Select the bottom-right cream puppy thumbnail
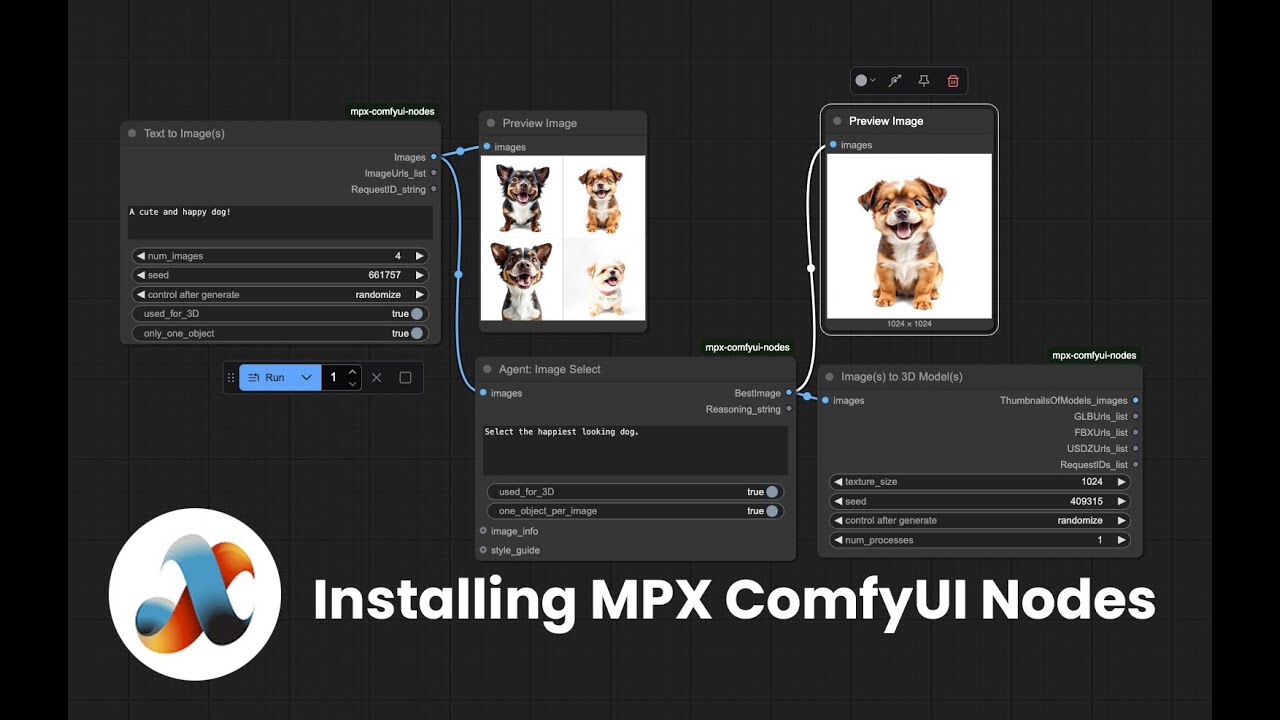 604,279
